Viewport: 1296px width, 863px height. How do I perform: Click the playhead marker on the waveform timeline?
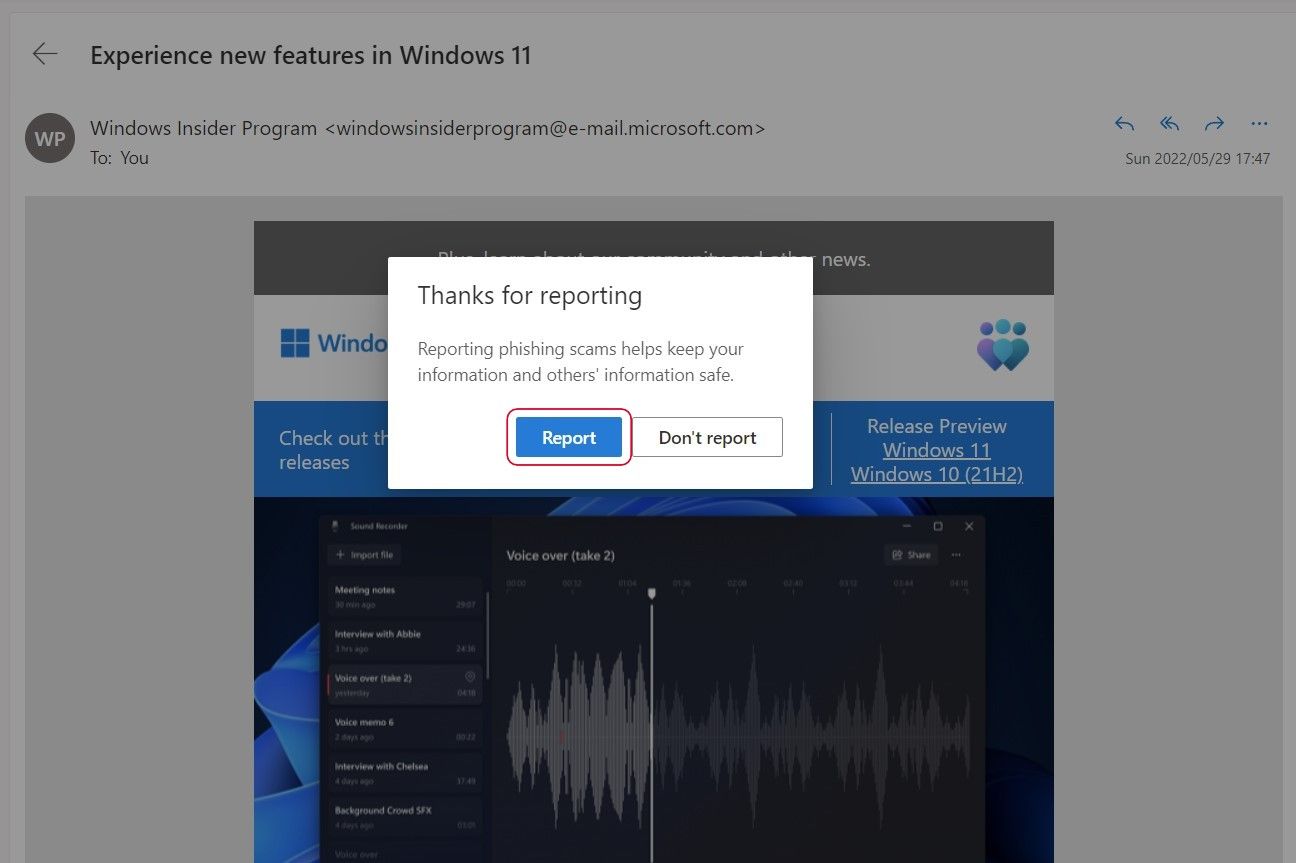coord(652,594)
